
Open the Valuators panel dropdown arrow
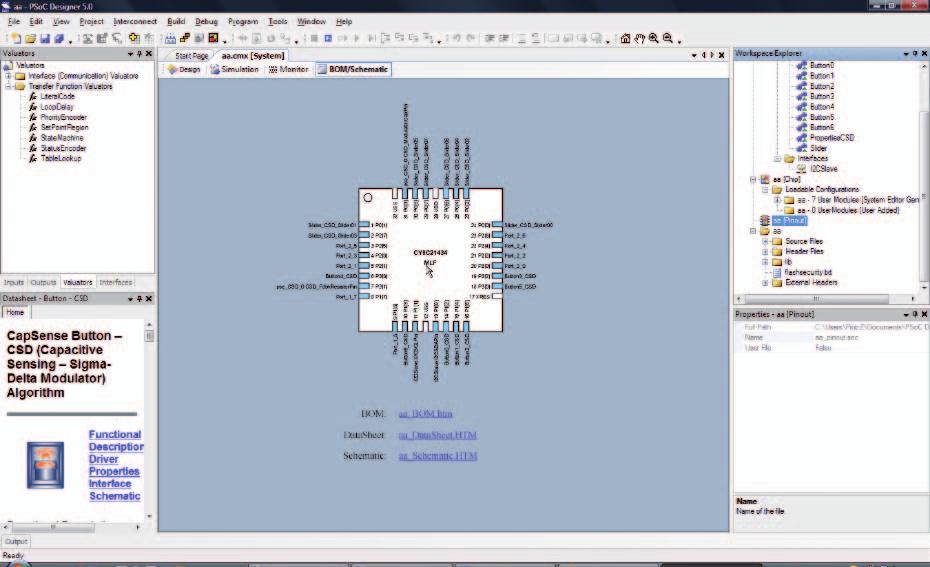click(x=130, y=53)
